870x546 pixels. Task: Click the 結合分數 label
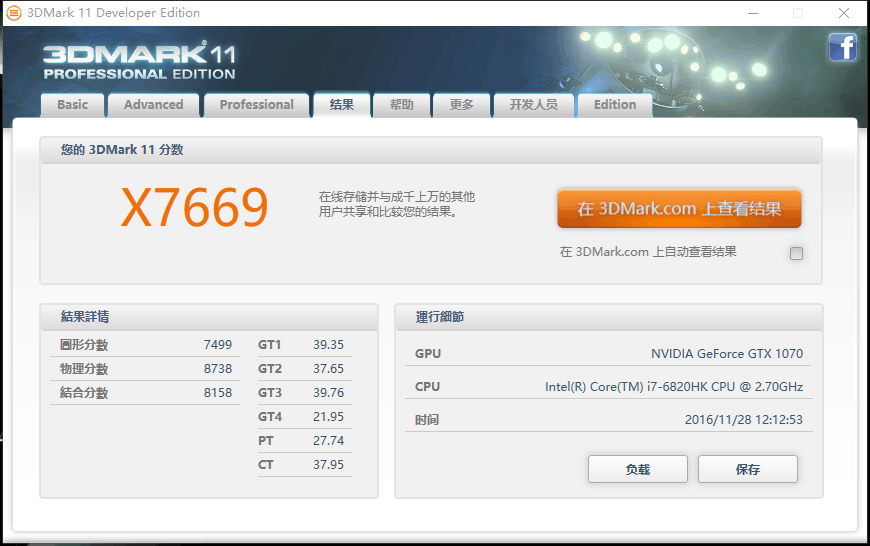coord(84,392)
